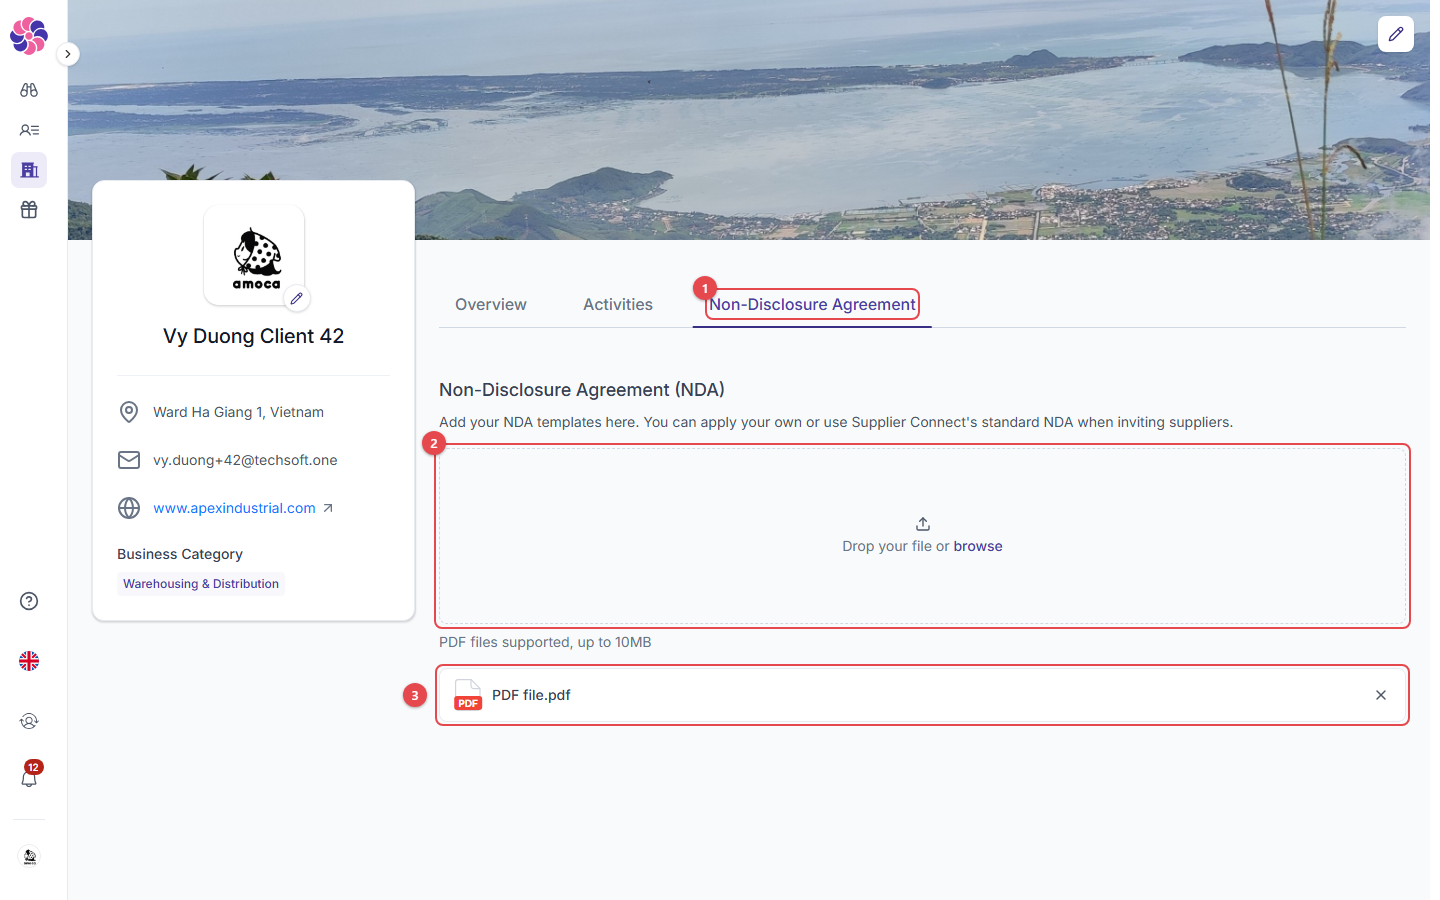
Task: Click the email vy.duong+42@techsoft.one
Action: click(x=245, y=460)
